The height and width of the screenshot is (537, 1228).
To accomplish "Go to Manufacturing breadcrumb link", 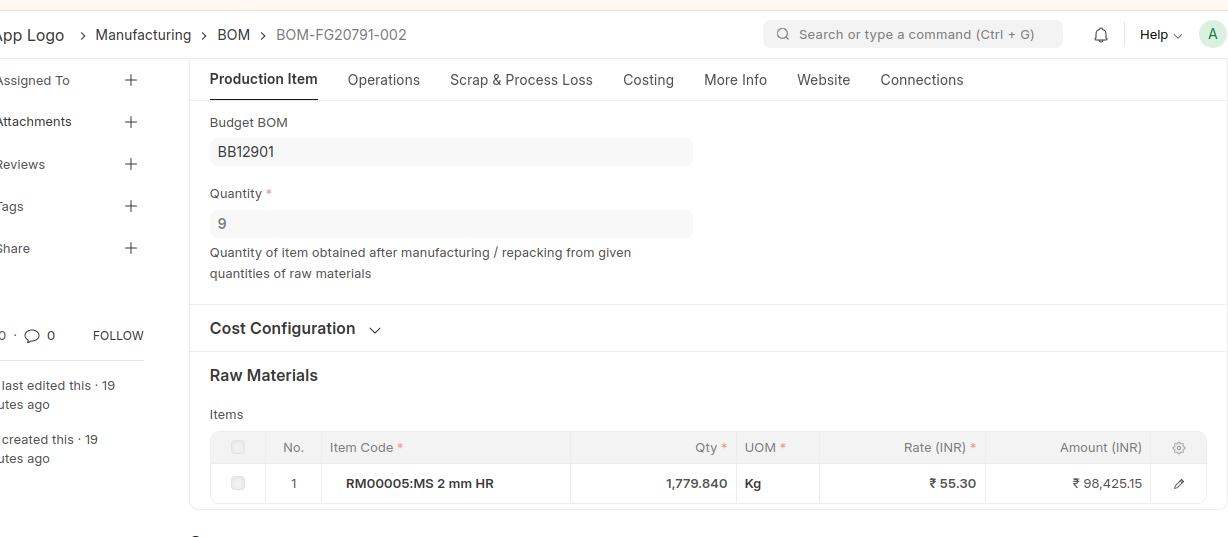I will tap(143, 35).
